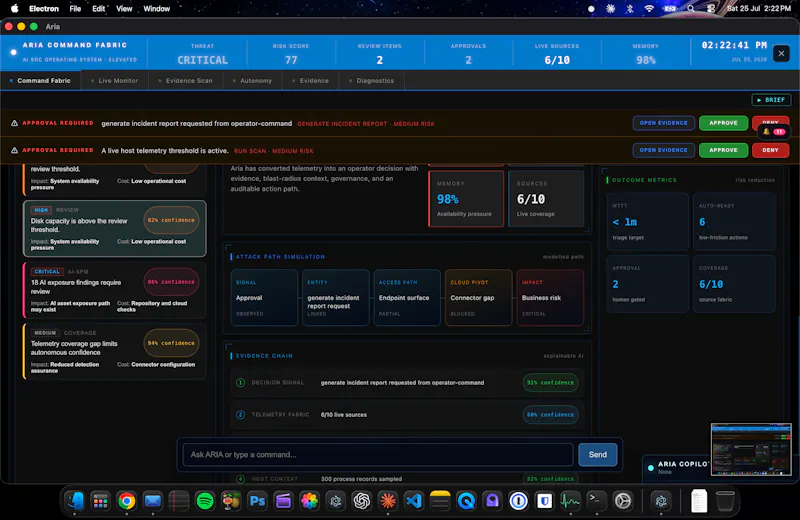Click the status dot beside Aria Command Fabric
The width and height of the screenshot is (800, 520).
pyautogui.click(x=13, y=52)
